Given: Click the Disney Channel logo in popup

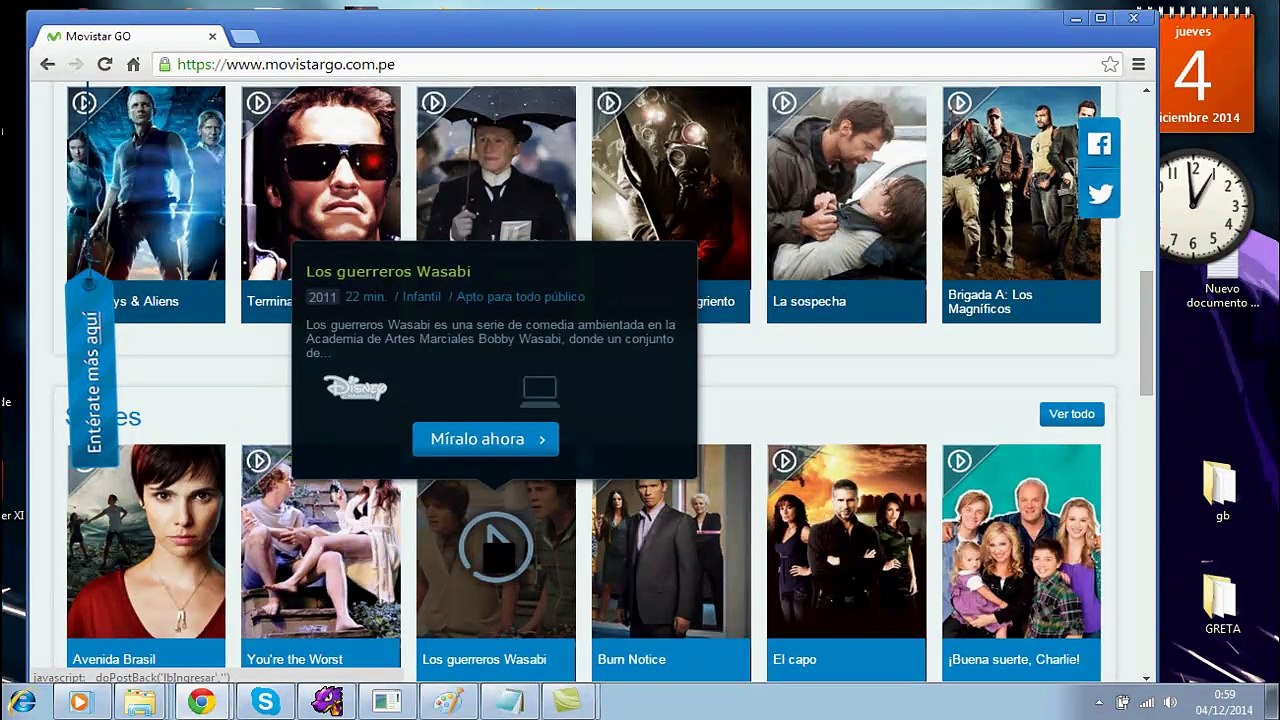Looking at the screenshot, I should tap(355, 388).
